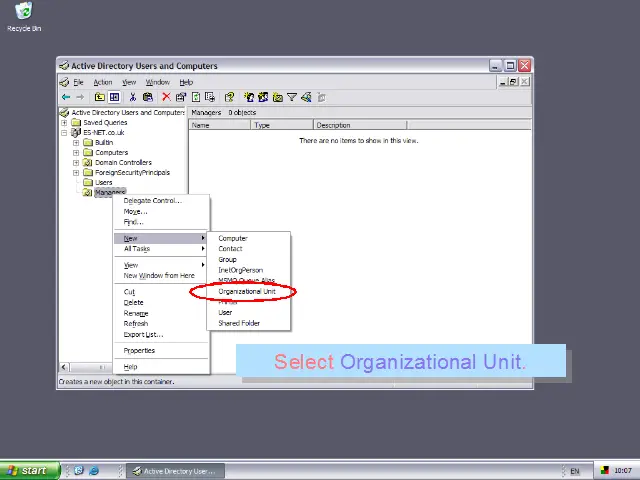
Task: Click the console icon left of File menu
Action: (x=64, y=82)
